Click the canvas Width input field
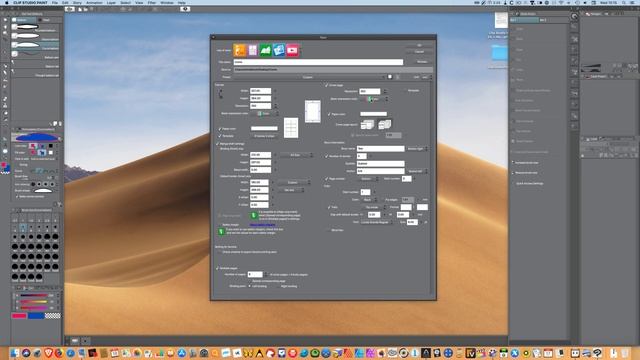The width and height of the screenshot is (640, 360). (260, 91)
